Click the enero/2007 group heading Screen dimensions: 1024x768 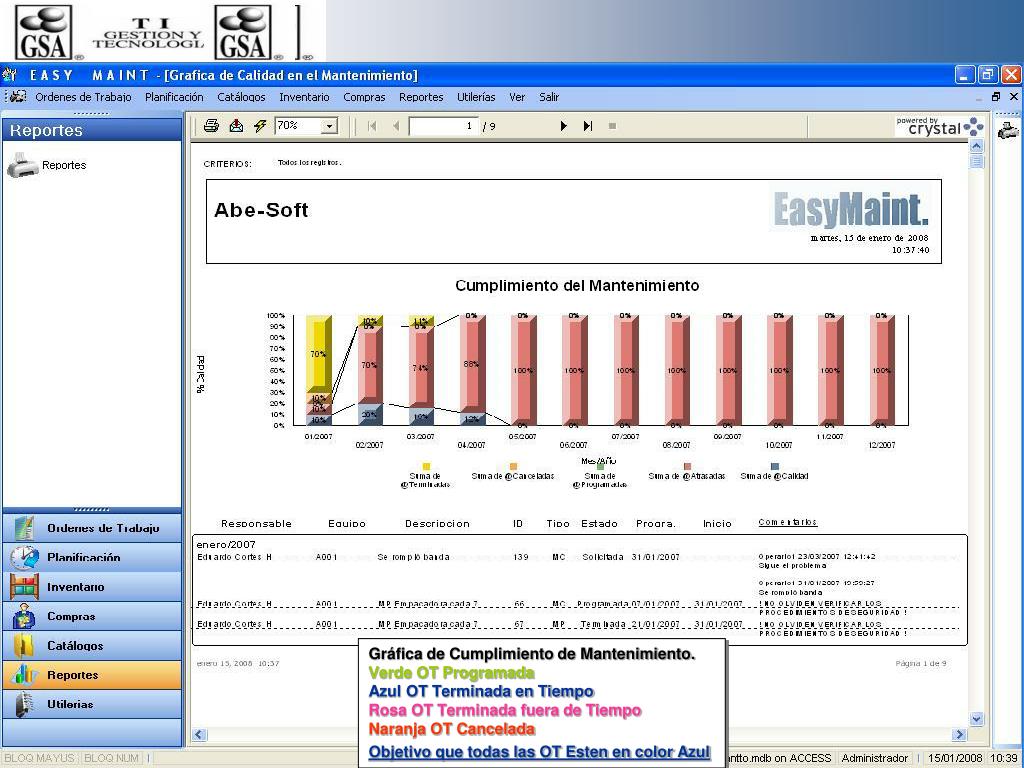point(226,544)
